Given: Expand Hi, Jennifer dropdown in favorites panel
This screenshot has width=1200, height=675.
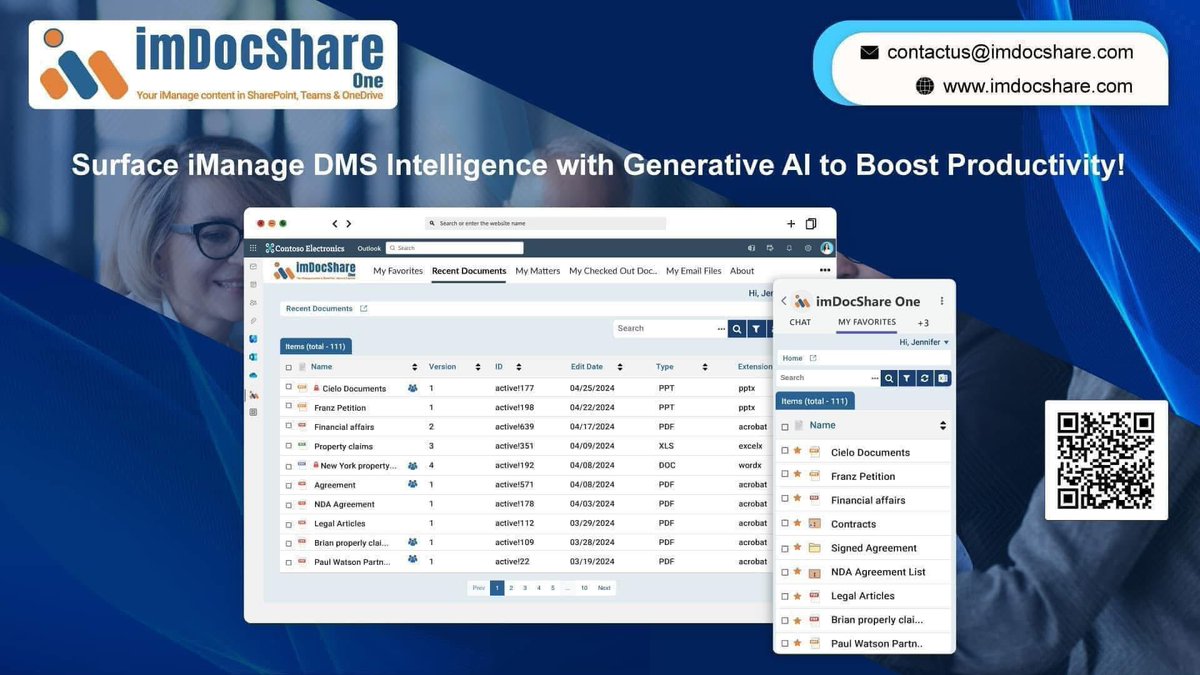Looking at the screenshot, I should [924, 342].
